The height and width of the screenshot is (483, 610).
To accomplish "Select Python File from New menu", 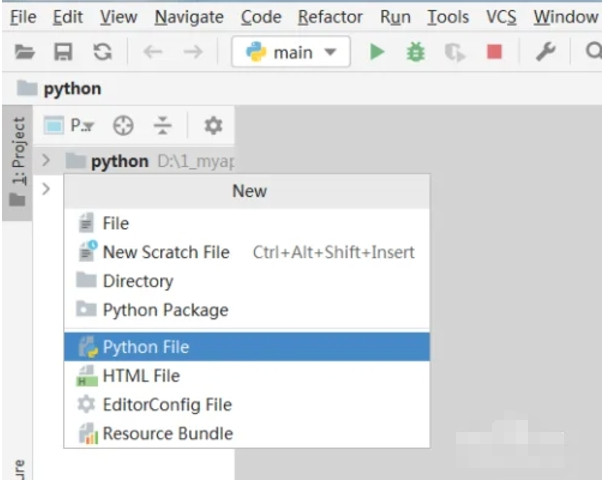I will (x=146, y=347).
